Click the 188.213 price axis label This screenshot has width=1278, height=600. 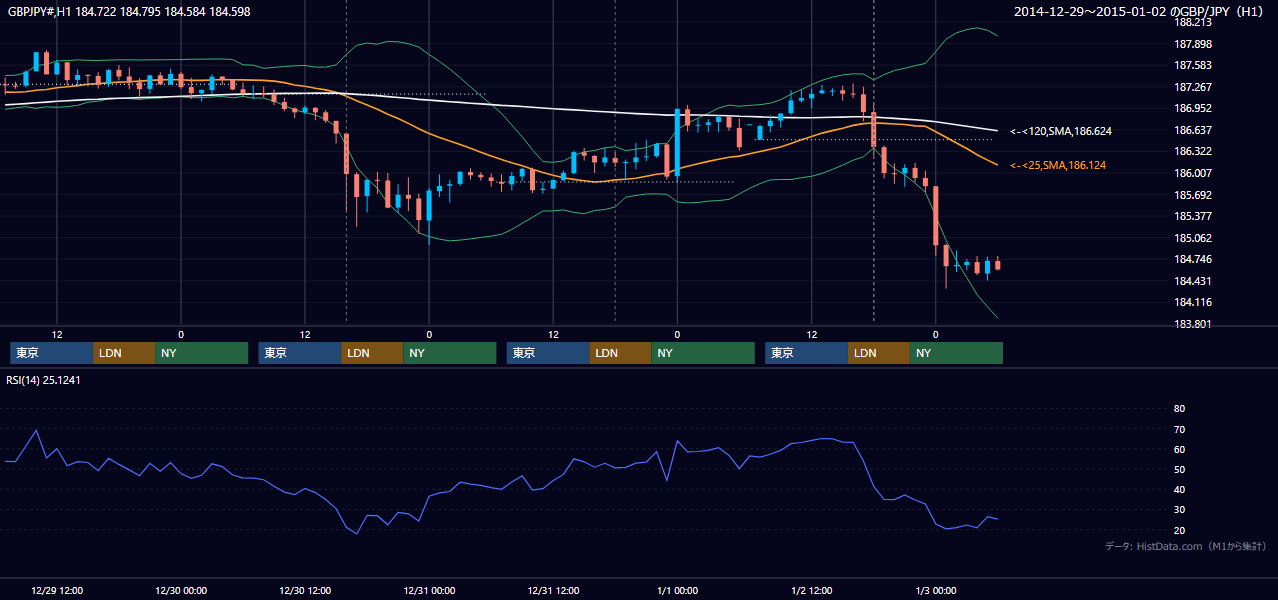coord(1192,22)
